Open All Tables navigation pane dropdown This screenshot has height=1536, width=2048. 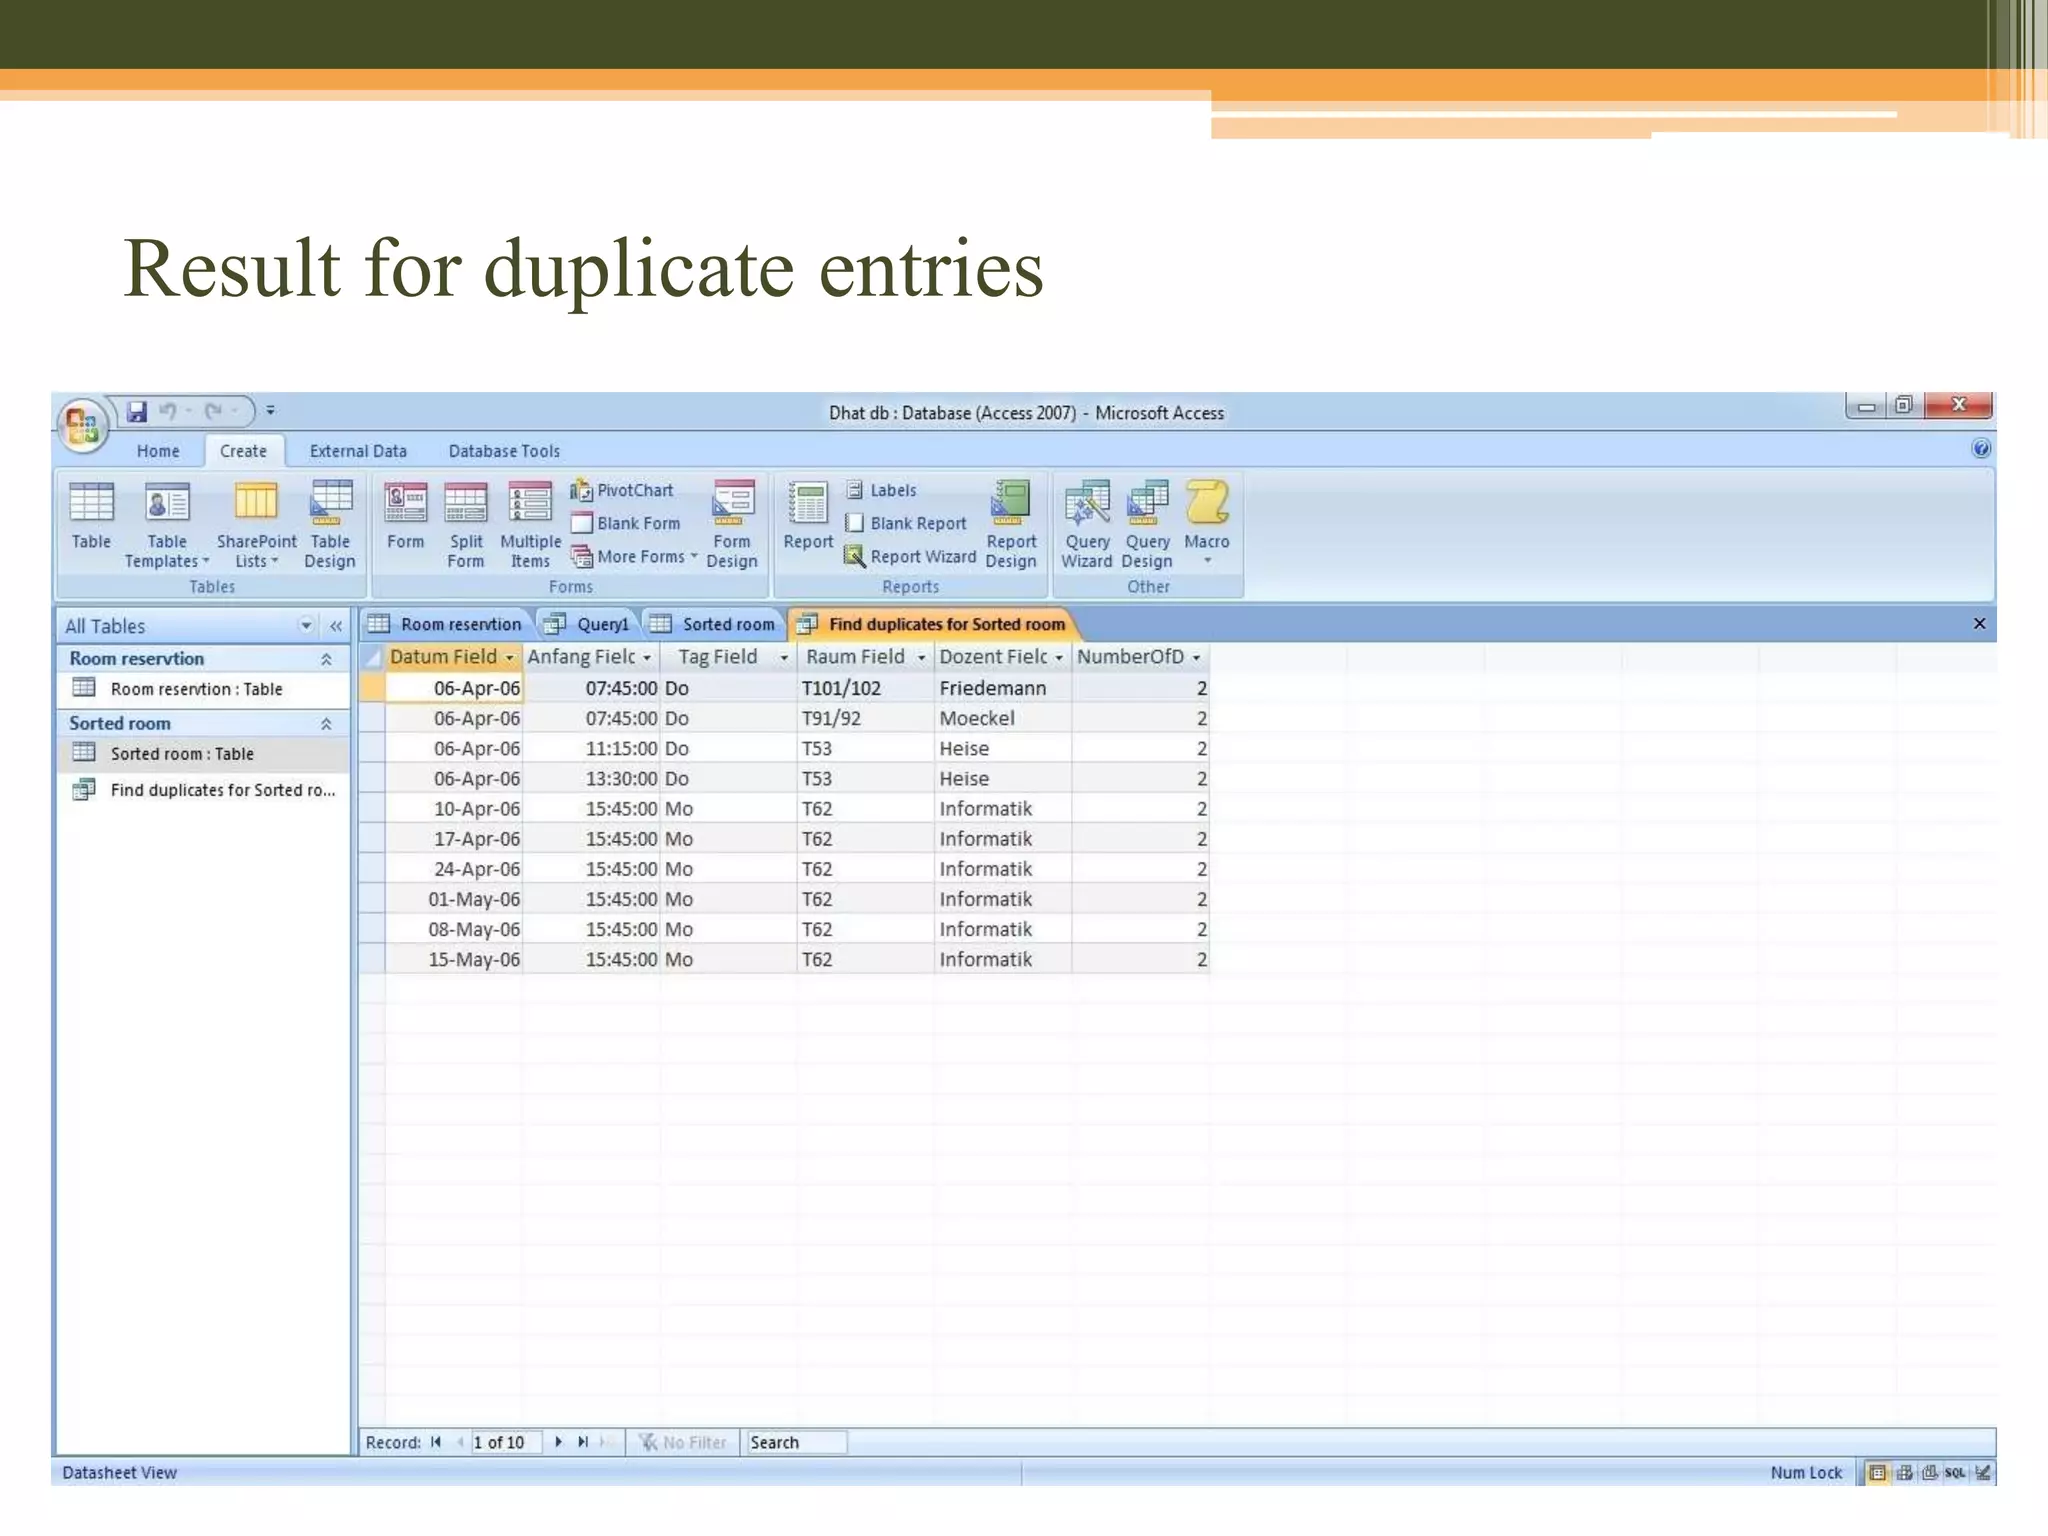pos(306,626)
